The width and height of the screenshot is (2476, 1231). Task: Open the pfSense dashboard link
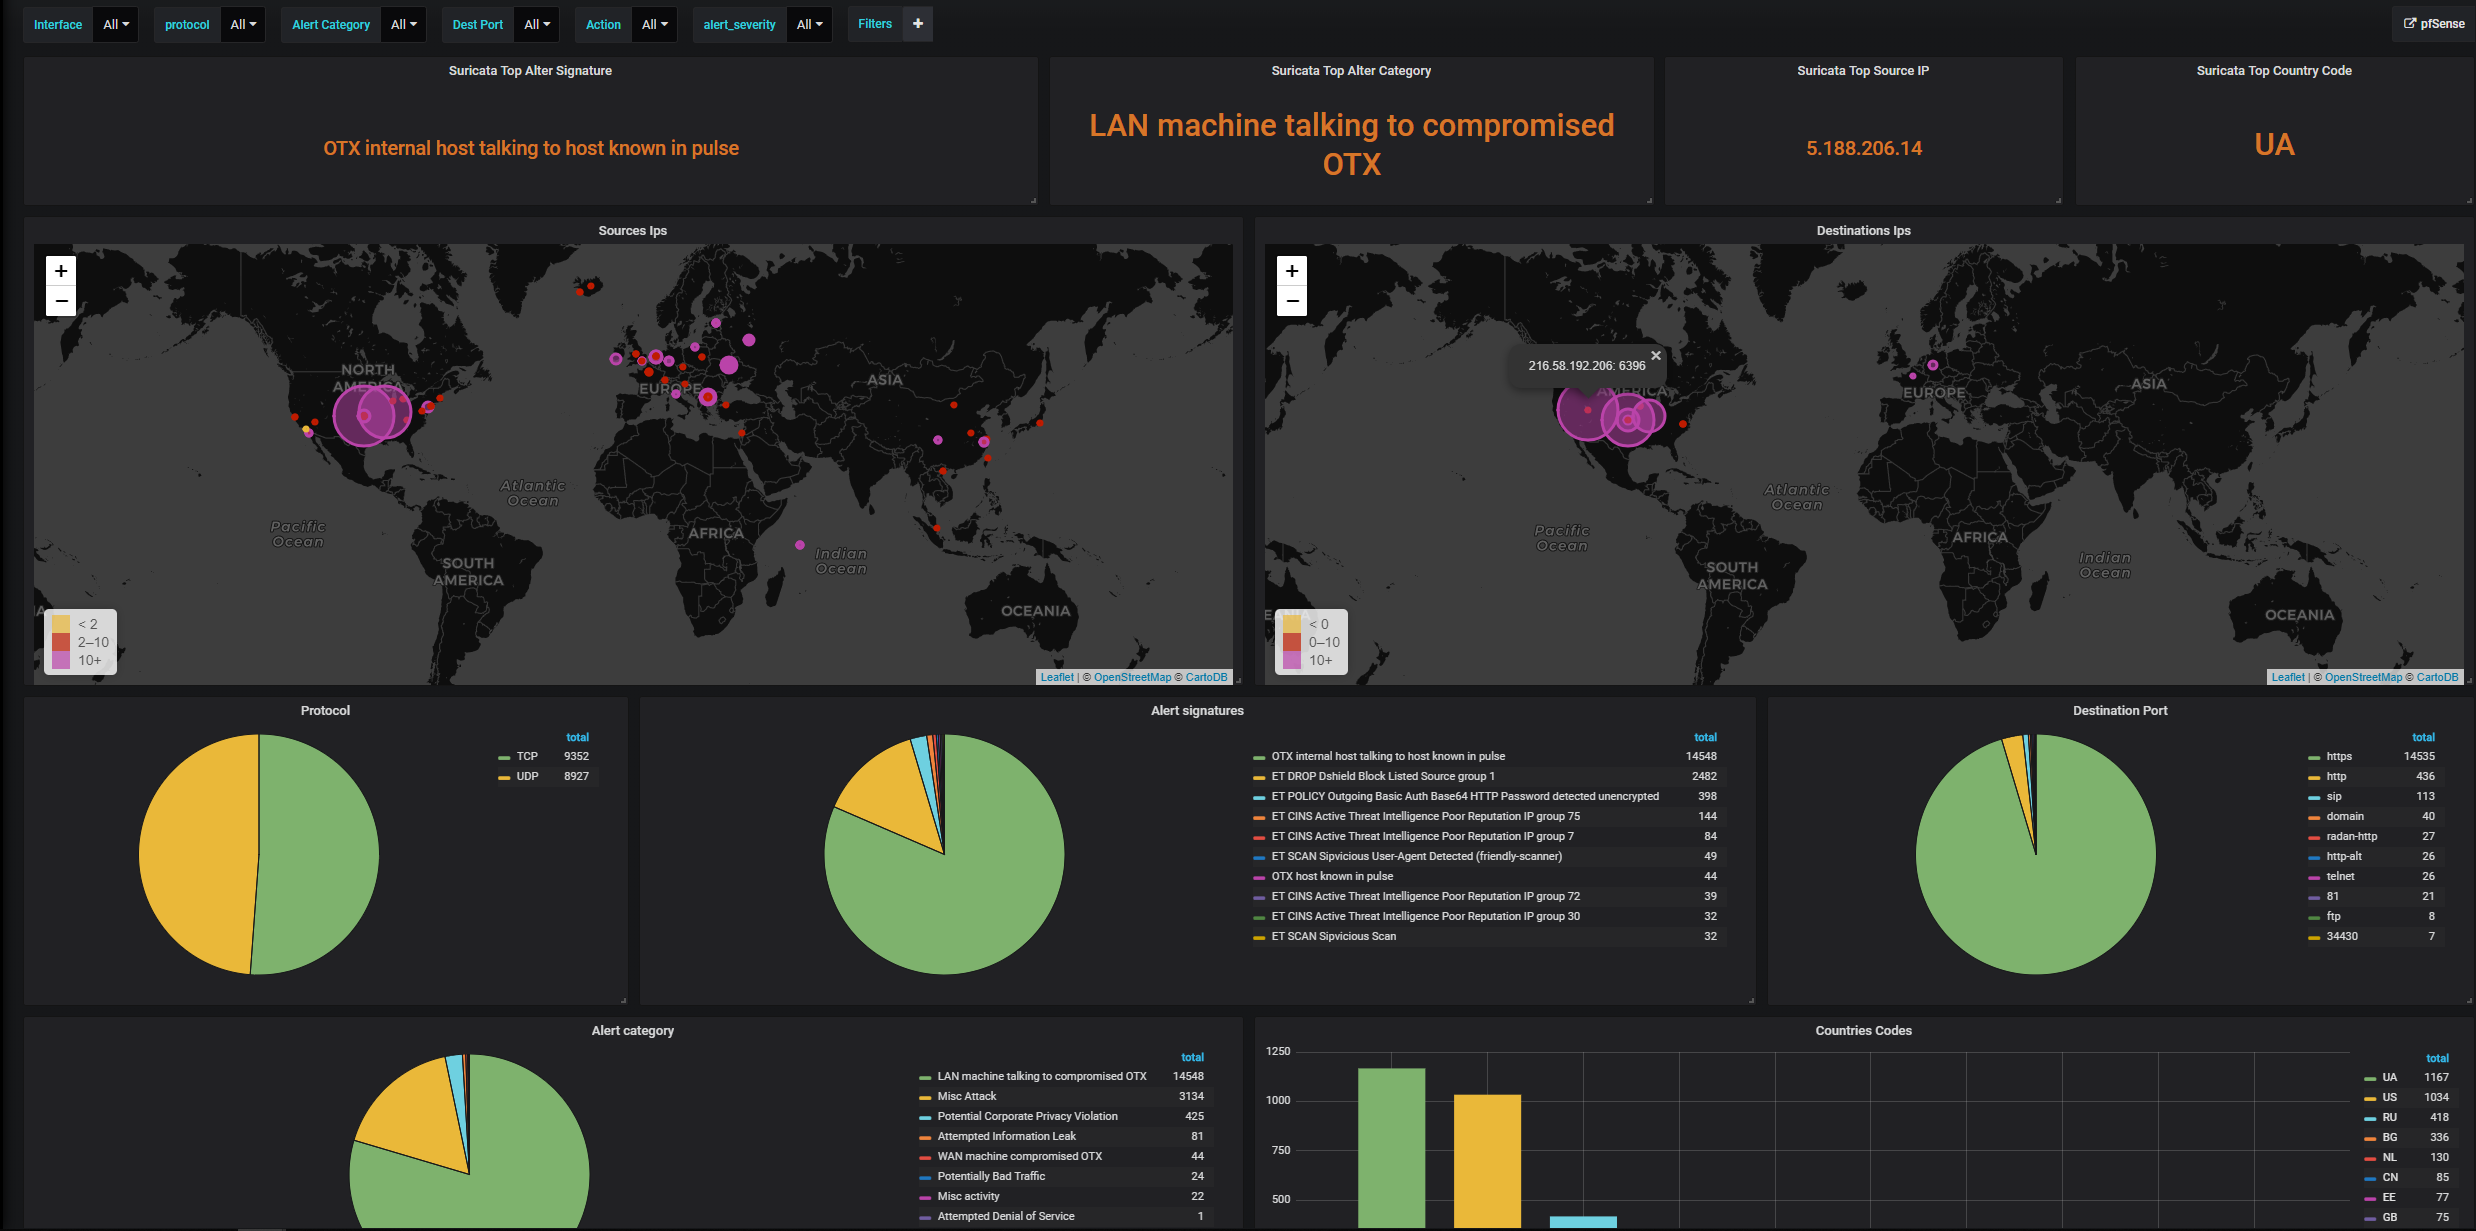[2434, 24]
